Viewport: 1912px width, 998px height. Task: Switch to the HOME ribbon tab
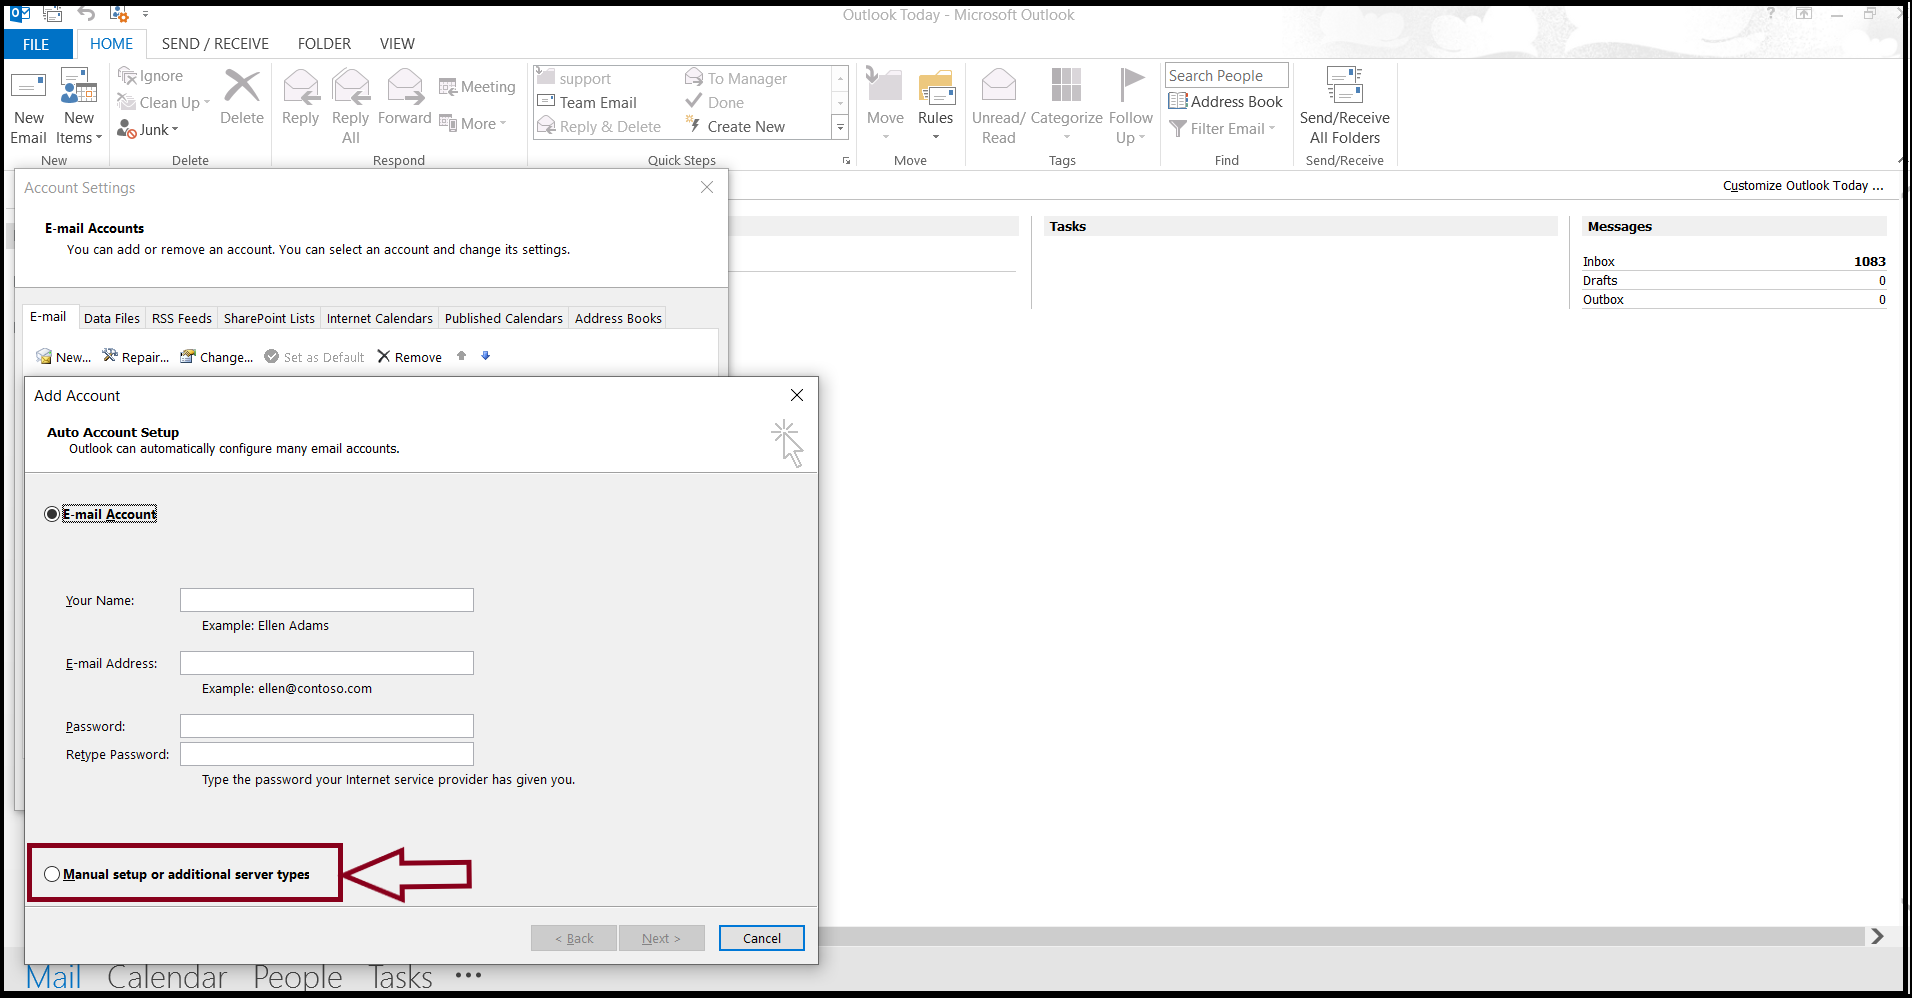click(111, 44)
